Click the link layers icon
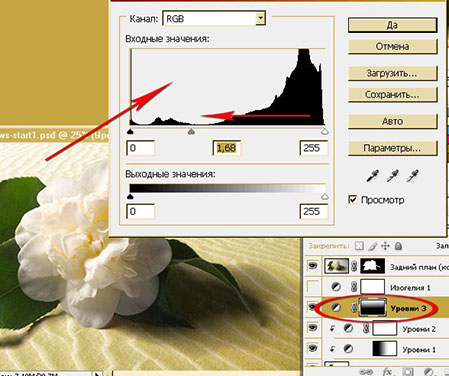This screenshot has width=449, height=376. (366, 372)
